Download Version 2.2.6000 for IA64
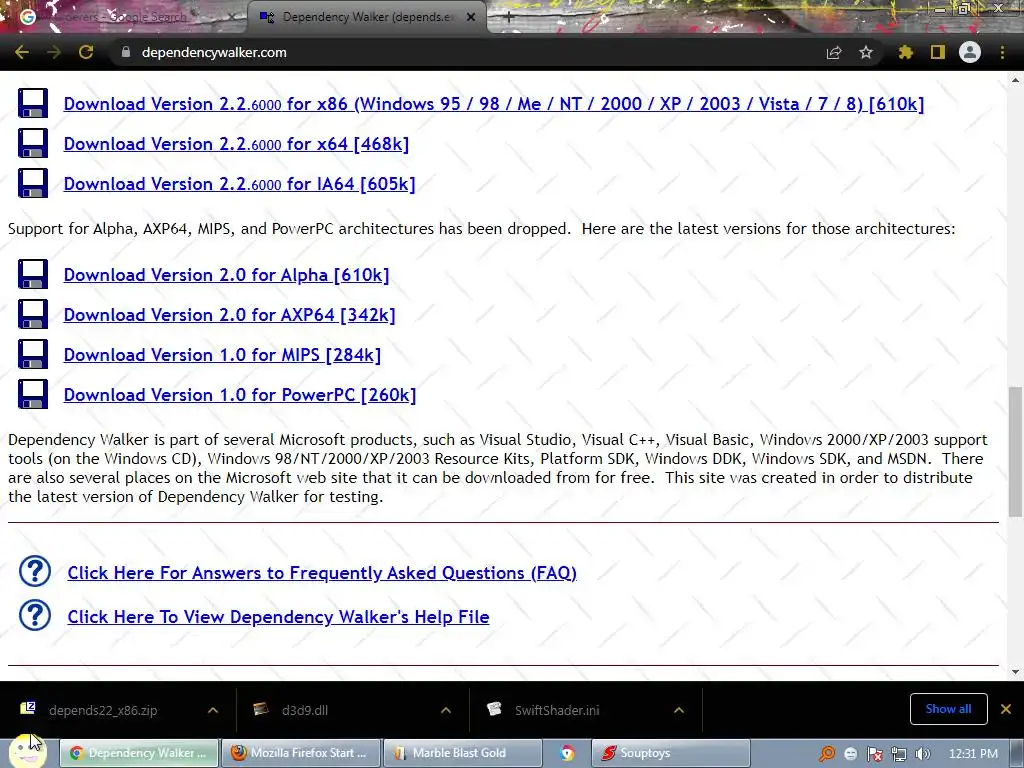The height and width of the screenshot is (768, 1024). tap(240, 184)
